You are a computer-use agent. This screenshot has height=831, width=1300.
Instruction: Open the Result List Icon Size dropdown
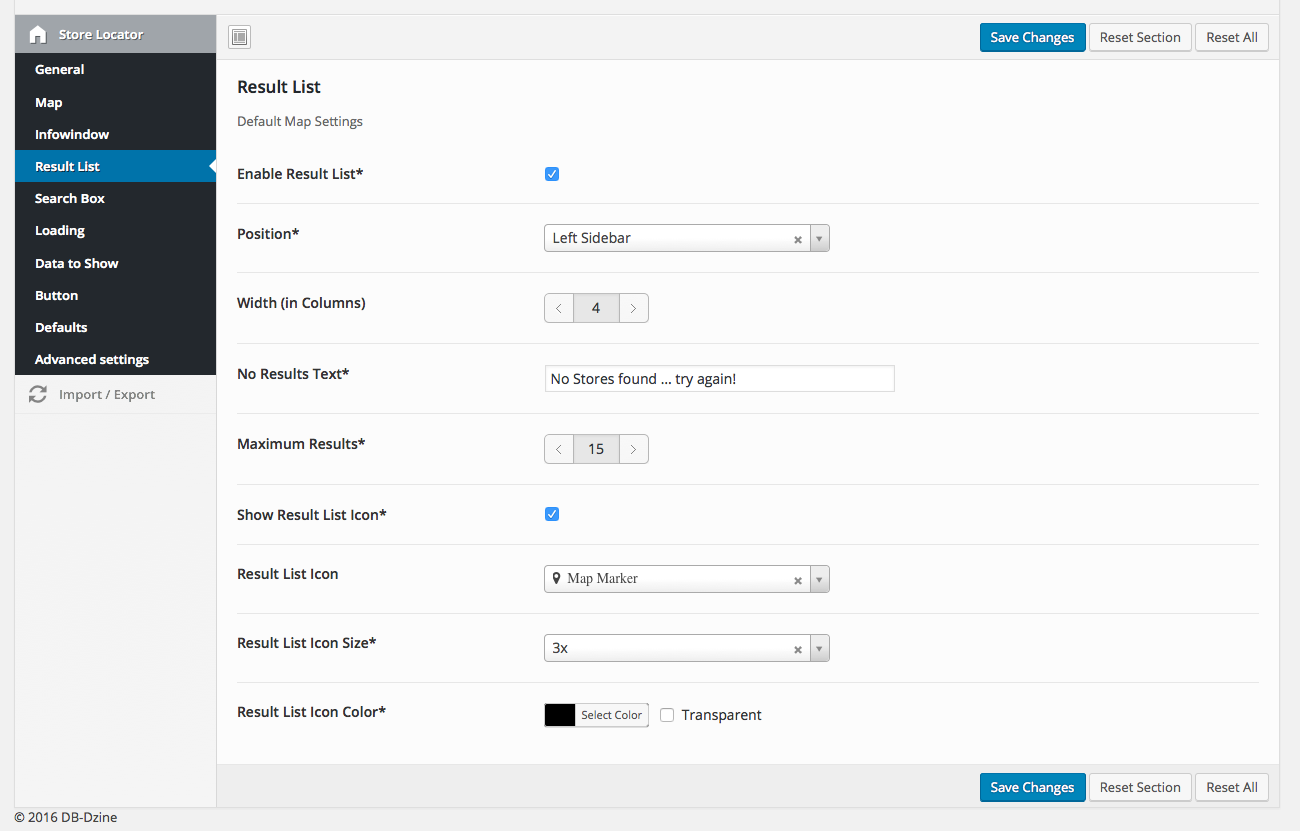pyautogui.click(x=819, y=649)
